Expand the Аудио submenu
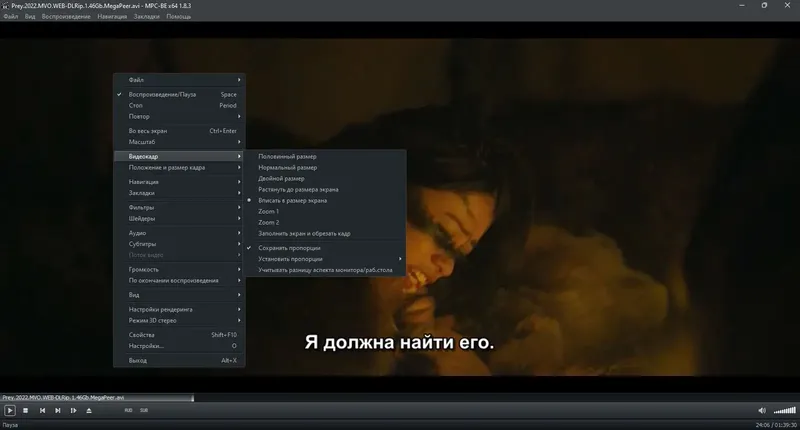Image resolution: width=800 pixels, height=430 pixels. pyautogui.click(x=179, y=233)
